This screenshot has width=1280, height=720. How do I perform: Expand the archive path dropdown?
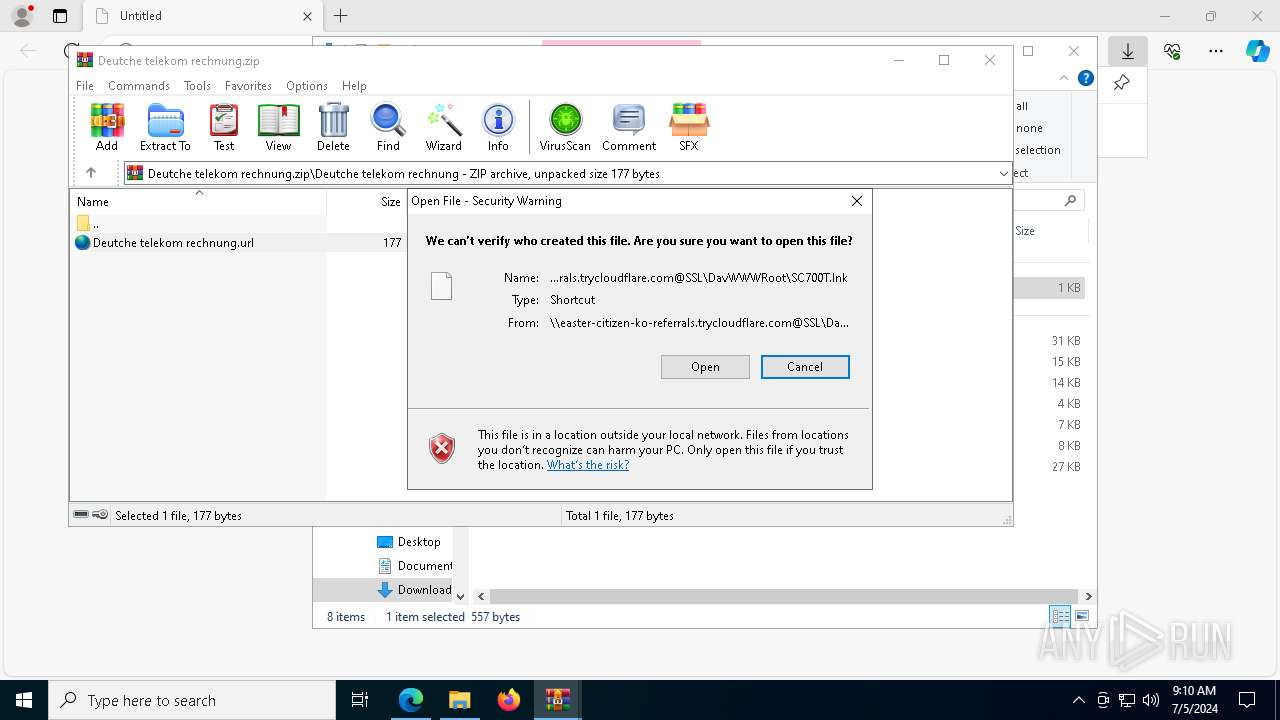(x=1003, y=174)
